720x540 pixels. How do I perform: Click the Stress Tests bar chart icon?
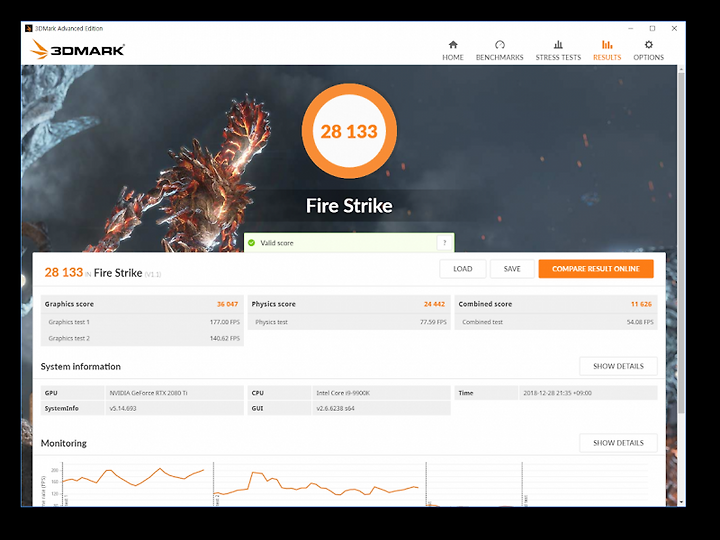(x=558, y=45)
